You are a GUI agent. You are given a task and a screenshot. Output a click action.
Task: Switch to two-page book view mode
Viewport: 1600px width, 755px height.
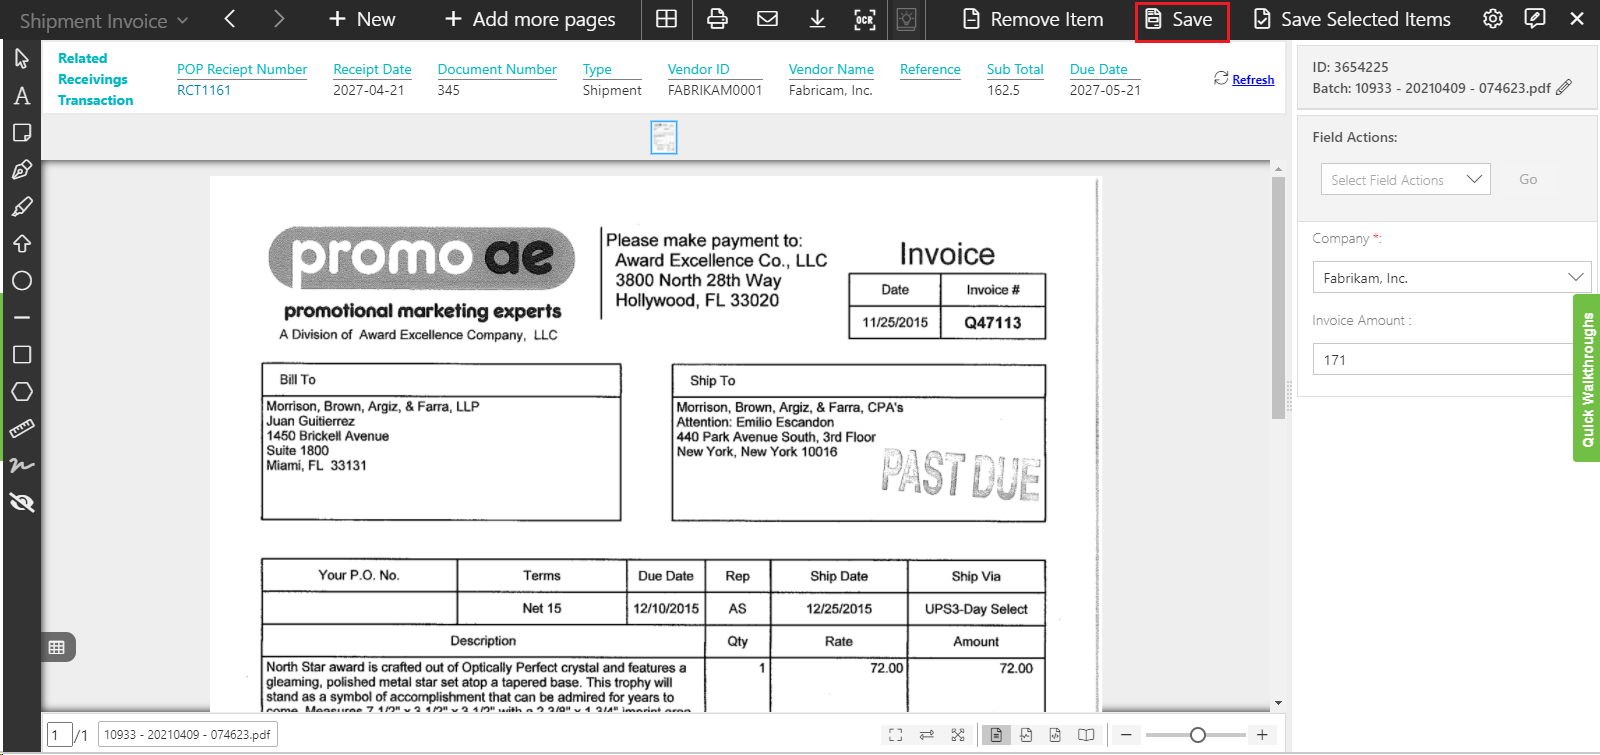(1086, 735)
